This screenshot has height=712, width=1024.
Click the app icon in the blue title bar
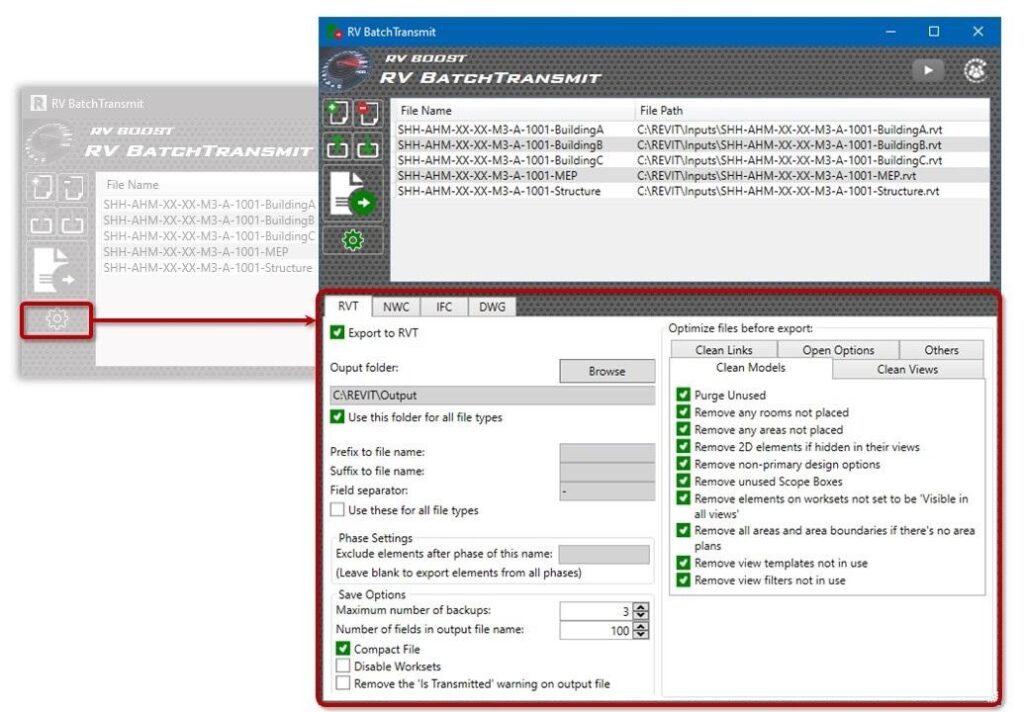click(x=334, y=31)
